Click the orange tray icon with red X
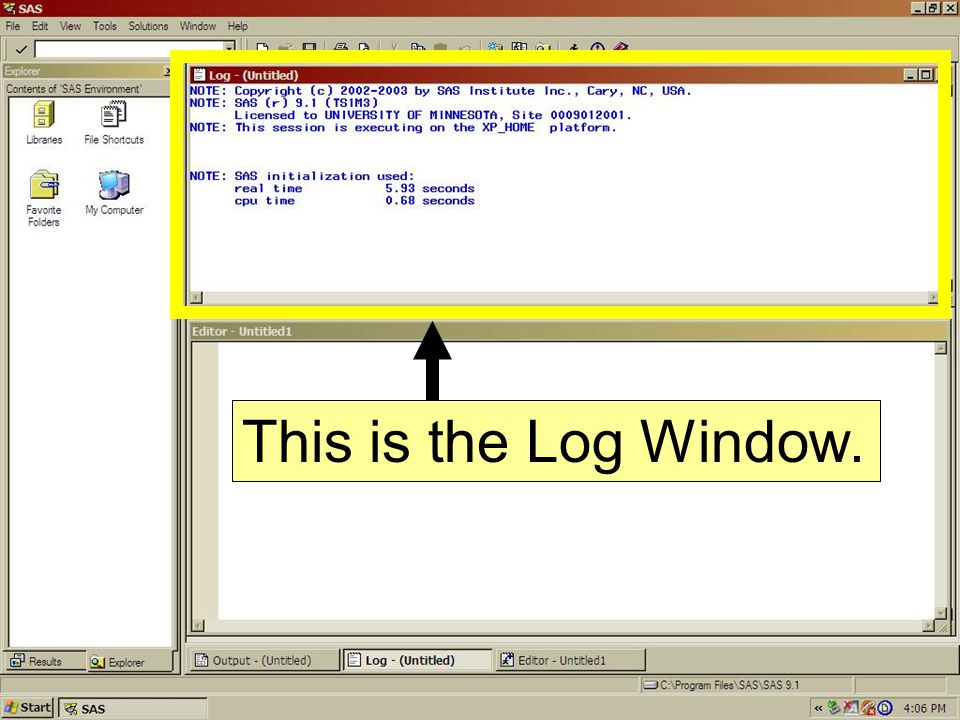960x720 pixels. 868,708
